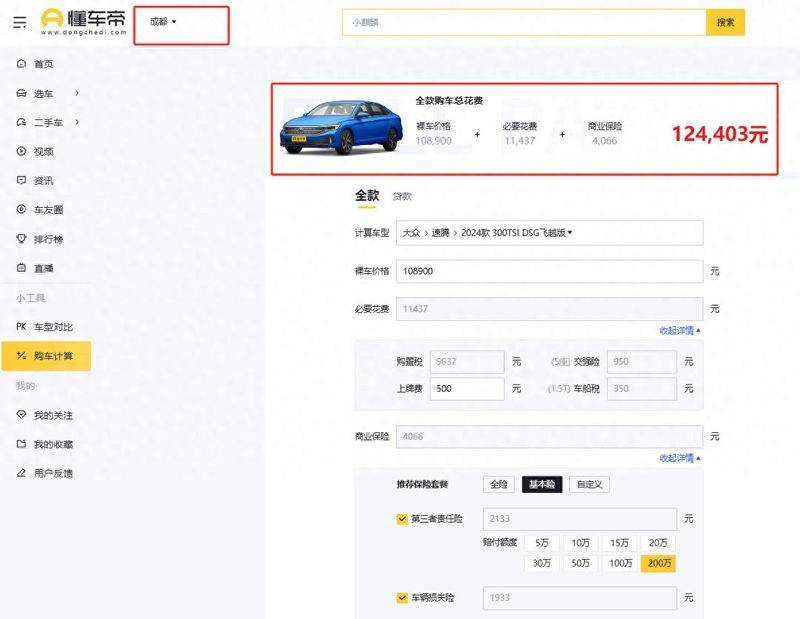Open 我的收藏 in the sidebar
The image size is (800, 619).
click(53, 444)
